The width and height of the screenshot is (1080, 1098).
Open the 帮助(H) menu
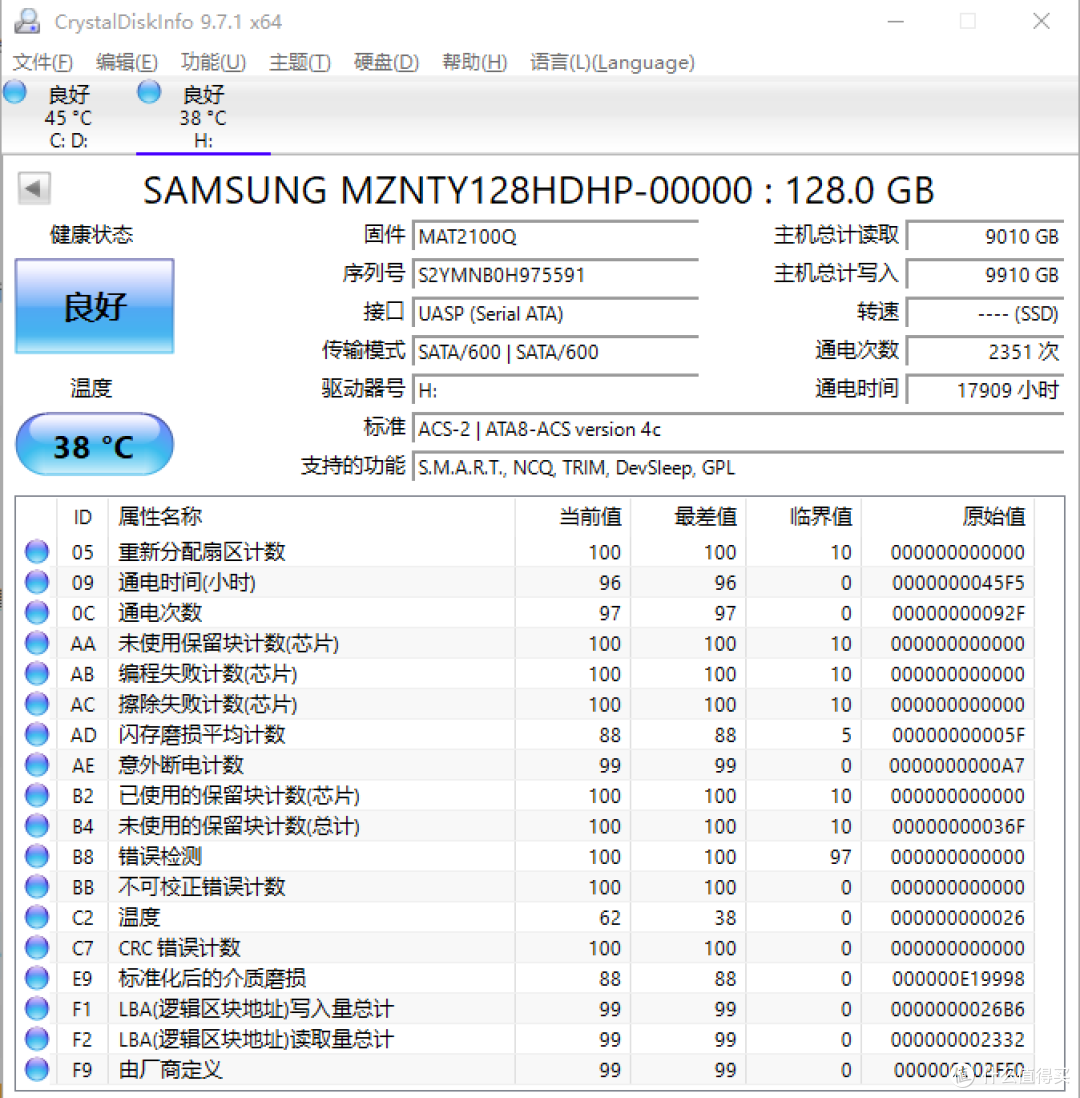click(474, 62)
